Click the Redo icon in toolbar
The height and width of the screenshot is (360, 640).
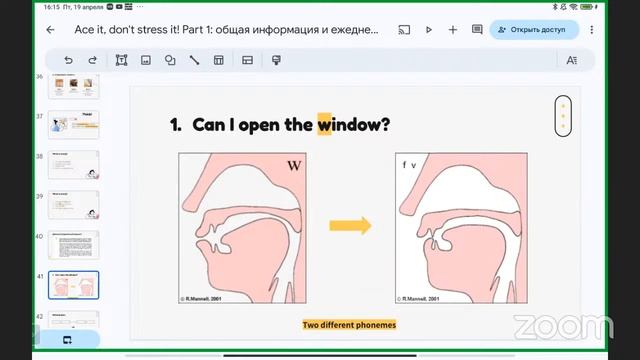93,60
